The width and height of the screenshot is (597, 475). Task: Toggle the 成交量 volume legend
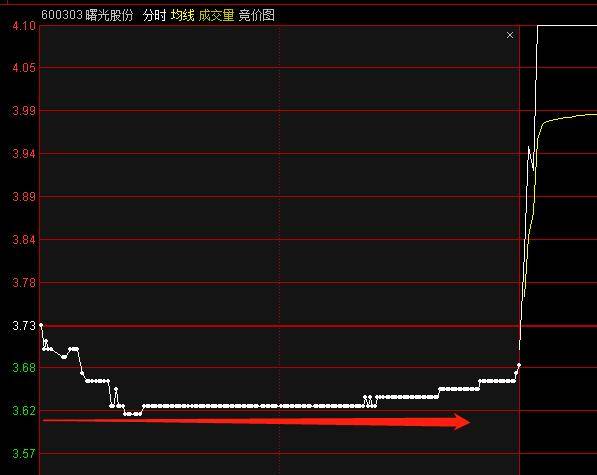click(x=216, y=15)
